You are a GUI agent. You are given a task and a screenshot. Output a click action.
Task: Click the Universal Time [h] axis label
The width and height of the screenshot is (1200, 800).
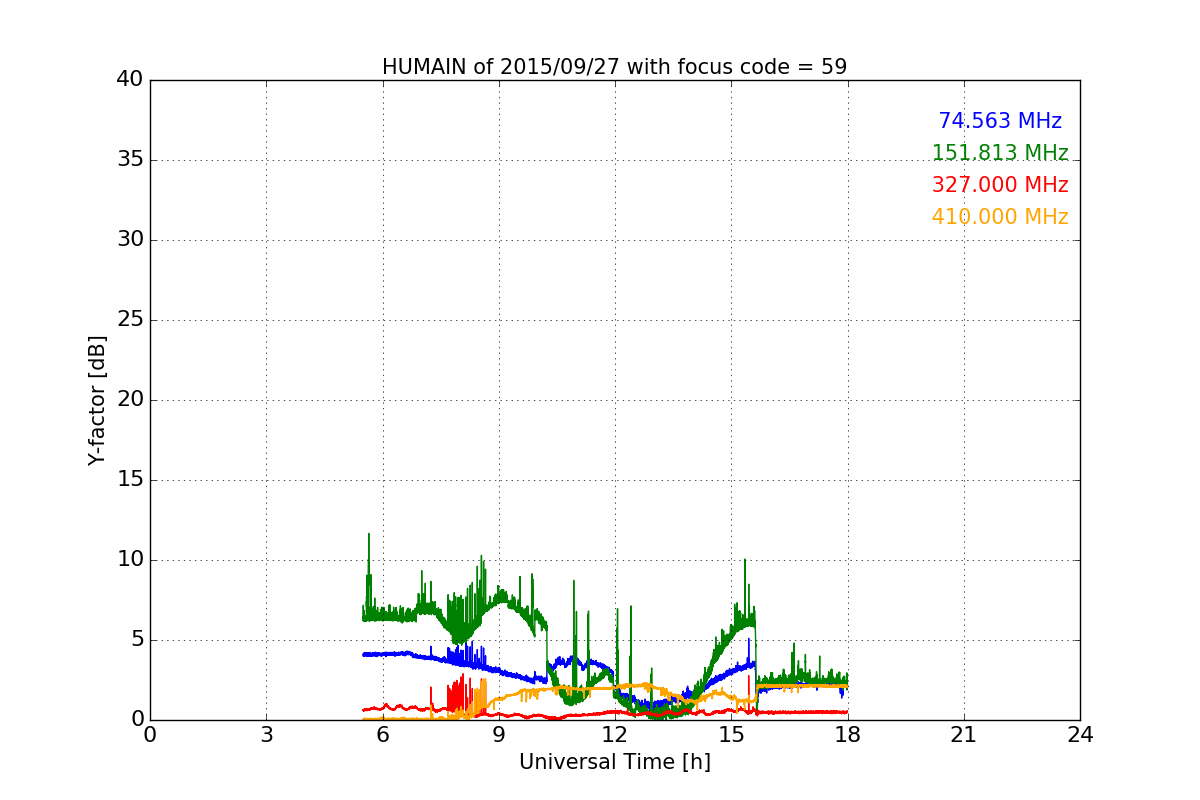pos(614,762)
